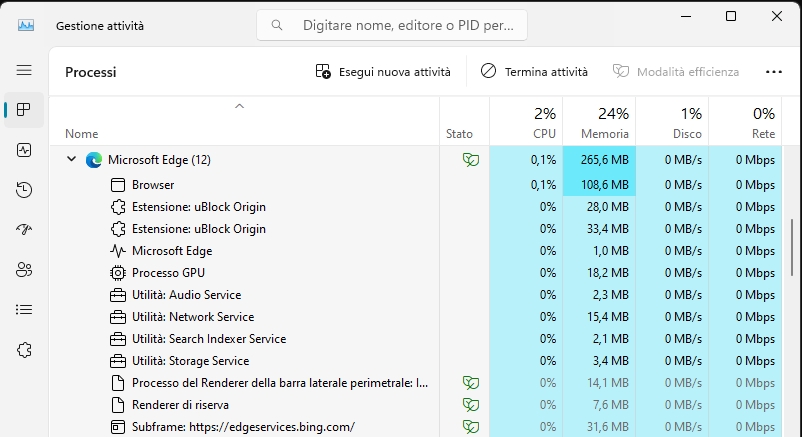The height and width of the screenshot is (437, 802).
Task: Minimize the Gestione attività window
Action: click(686, 16)
